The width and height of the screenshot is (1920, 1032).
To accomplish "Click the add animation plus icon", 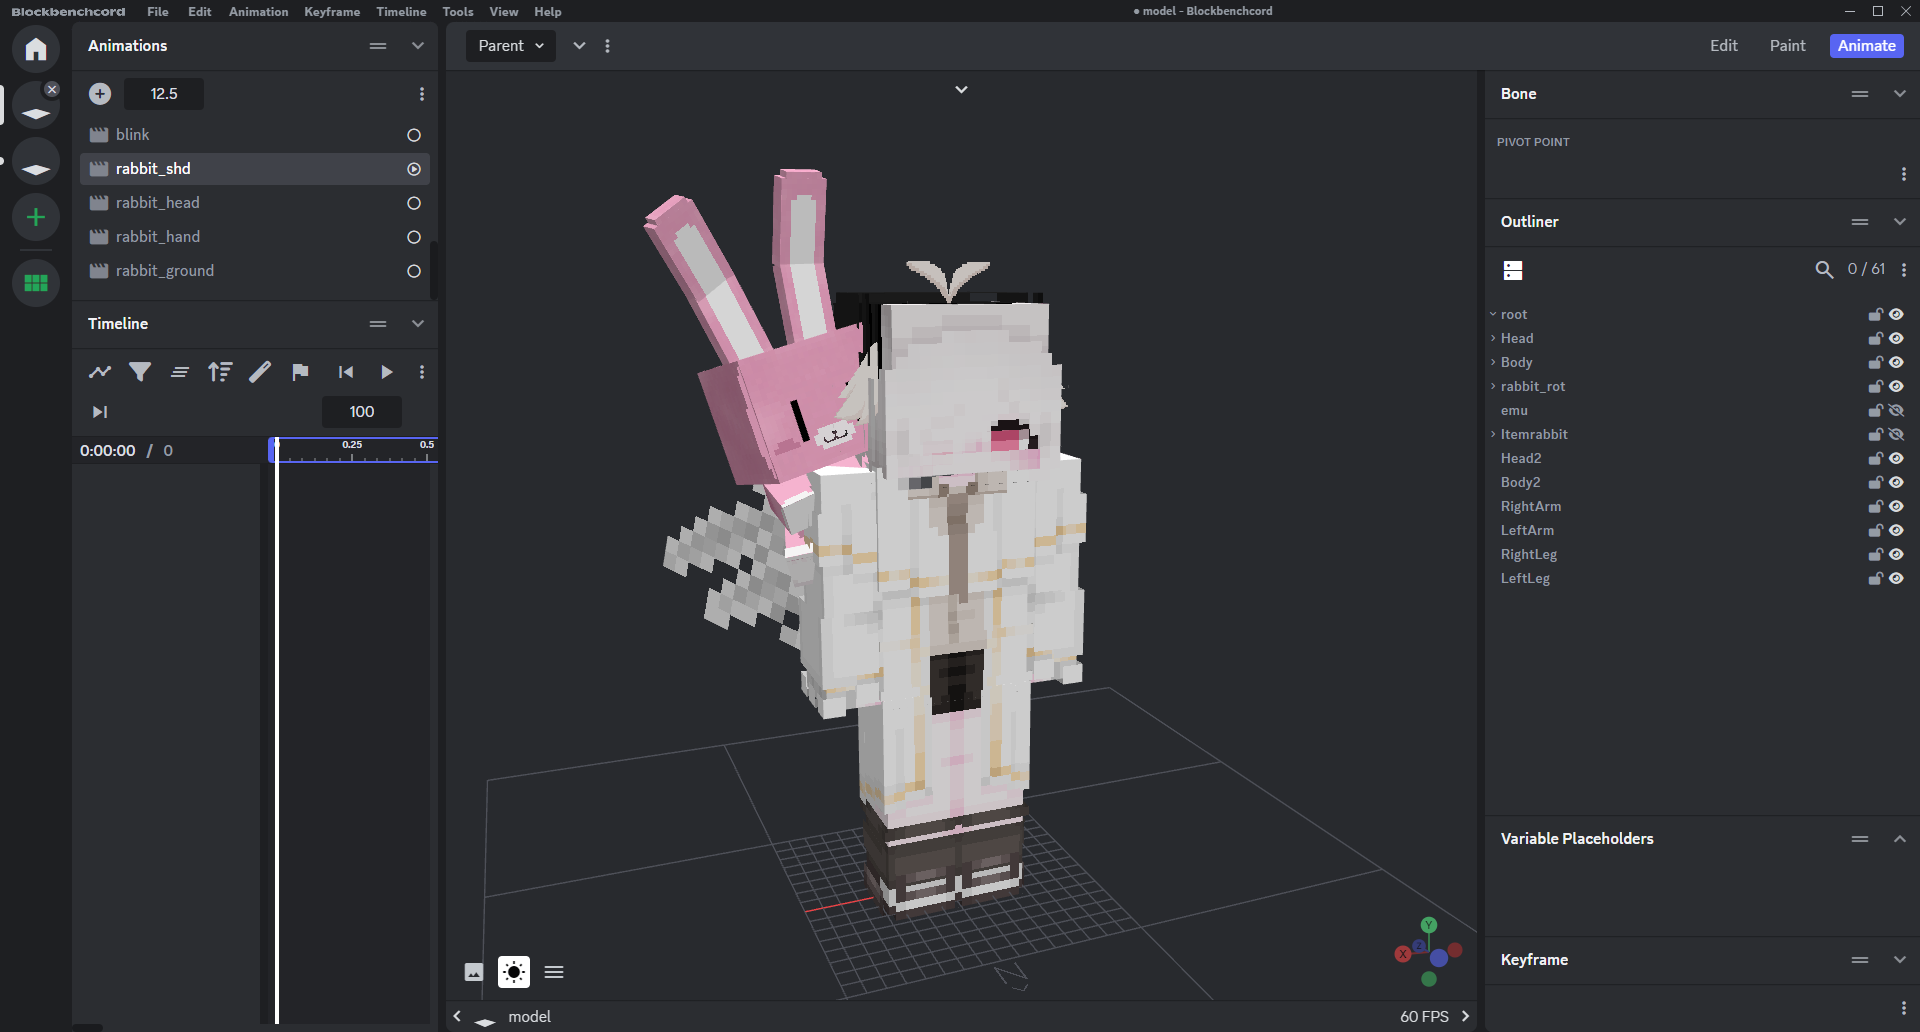I will pos(100,94).
